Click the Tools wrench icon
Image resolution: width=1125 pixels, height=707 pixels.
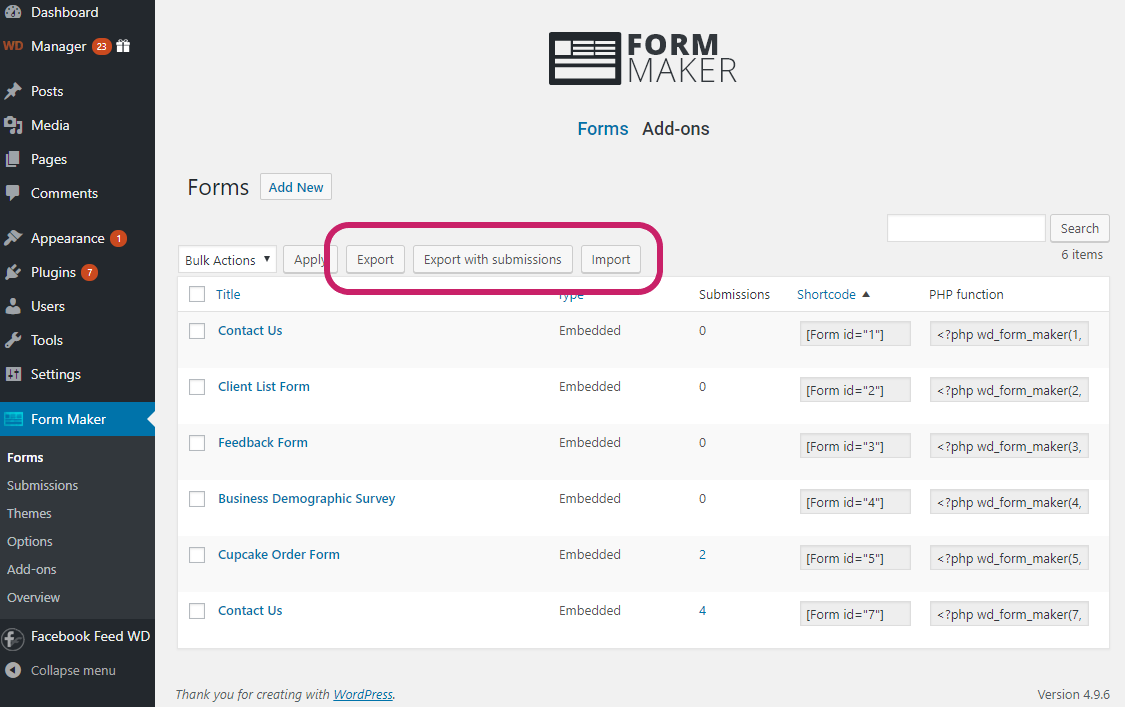tap(13, 340)
